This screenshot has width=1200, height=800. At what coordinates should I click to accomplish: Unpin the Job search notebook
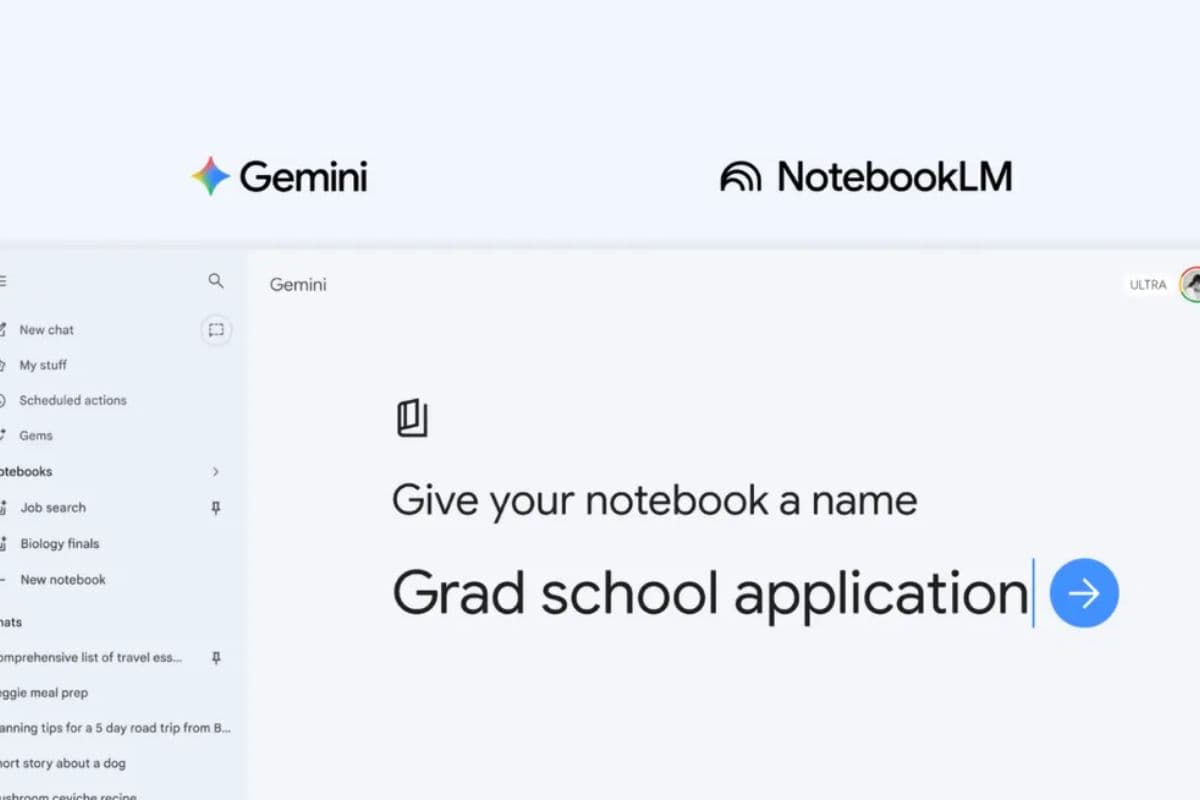[x=215, y=507]
